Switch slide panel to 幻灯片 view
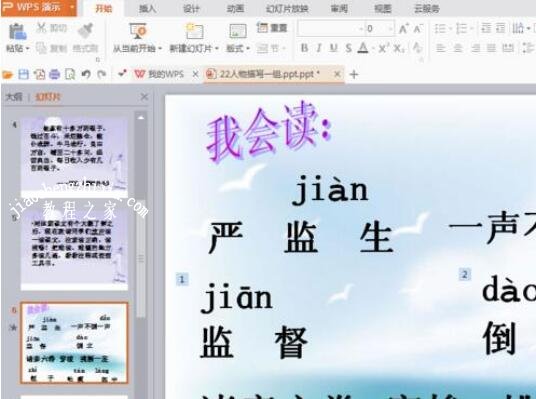Viewport: 536px width, 399px height. pyautogui.click(x=48, y=97)
